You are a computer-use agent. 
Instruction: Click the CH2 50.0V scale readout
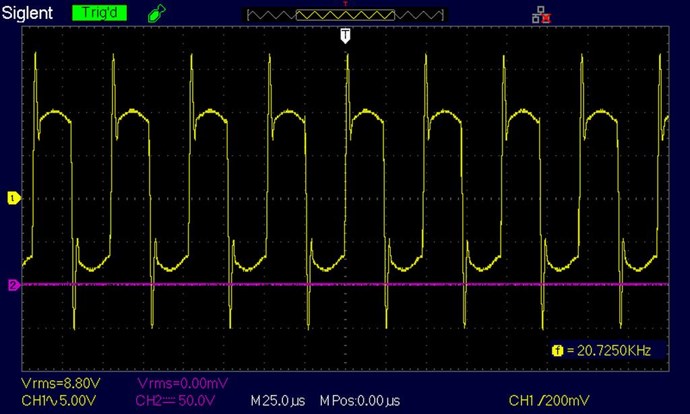tap(176, 401)
